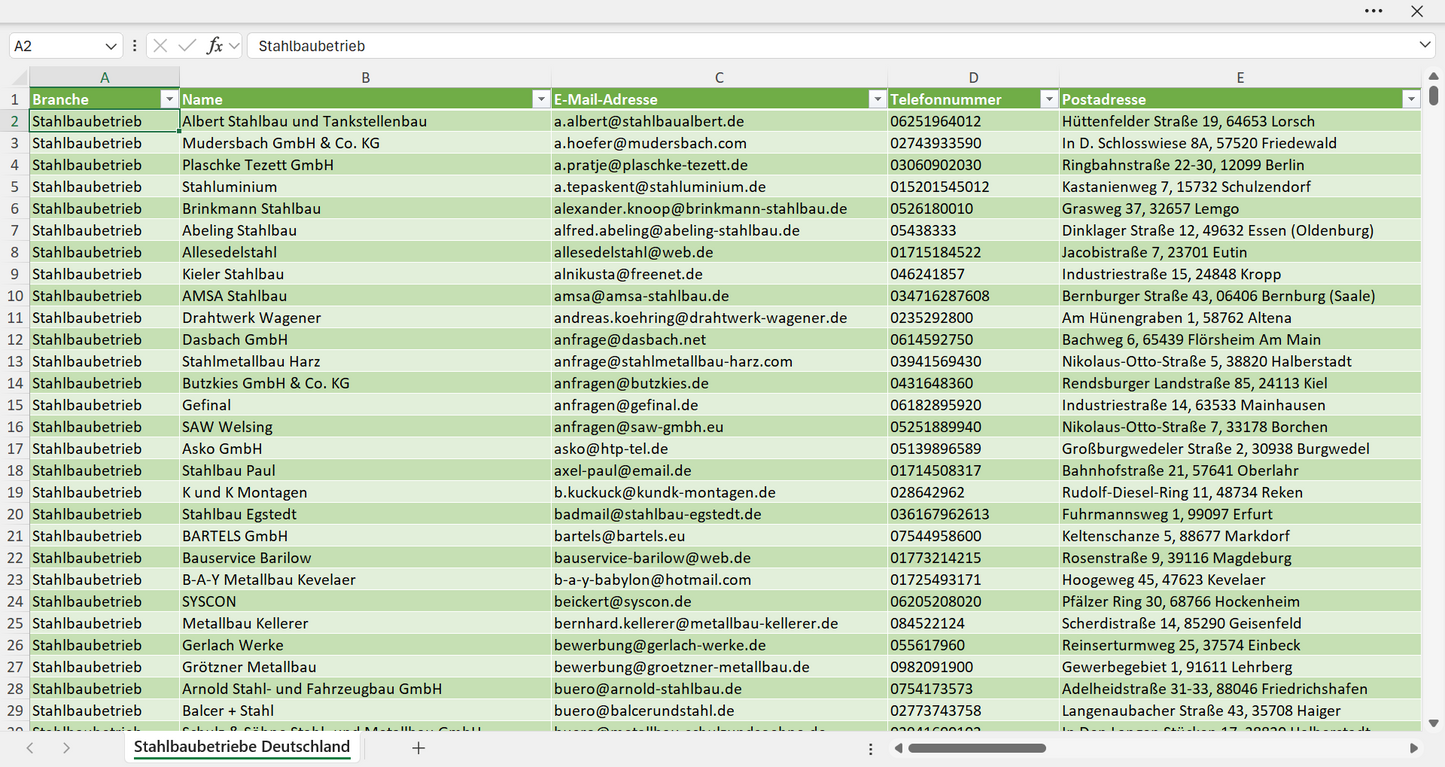Select the cell Grötzner Metallbau
Screen dimensions: 1445x767
pyautogui.click(x=365, y=667)
